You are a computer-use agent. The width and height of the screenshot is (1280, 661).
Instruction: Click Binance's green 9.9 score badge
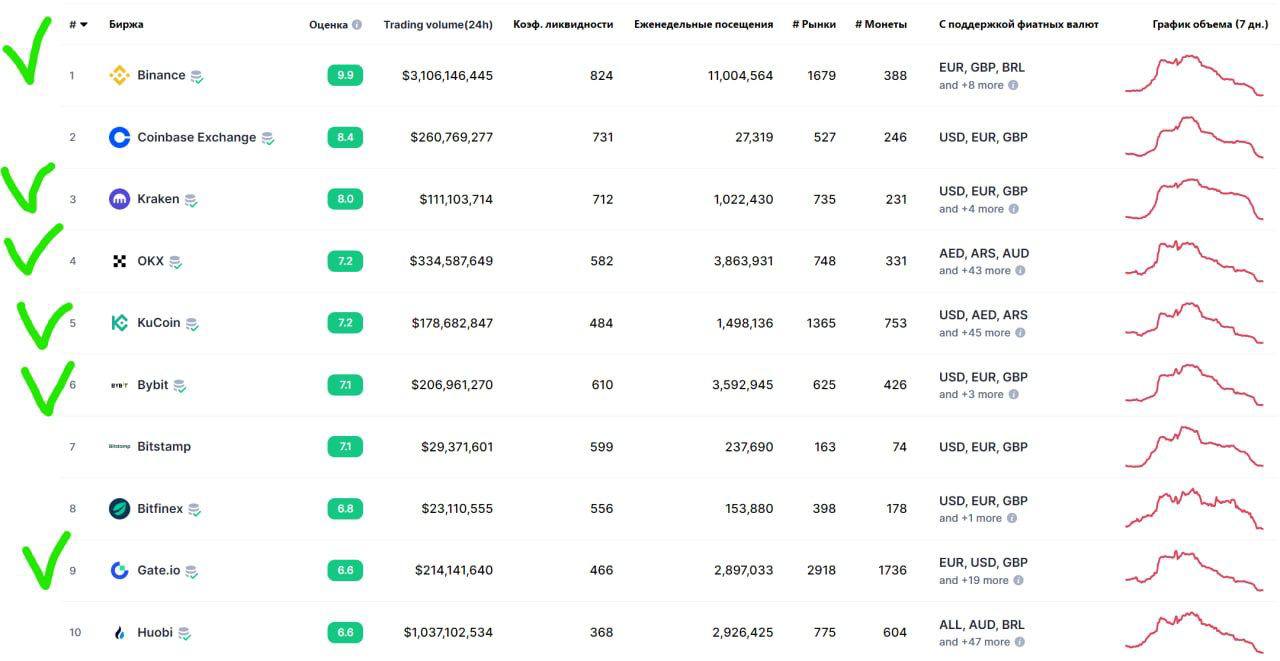click(345, 75)
